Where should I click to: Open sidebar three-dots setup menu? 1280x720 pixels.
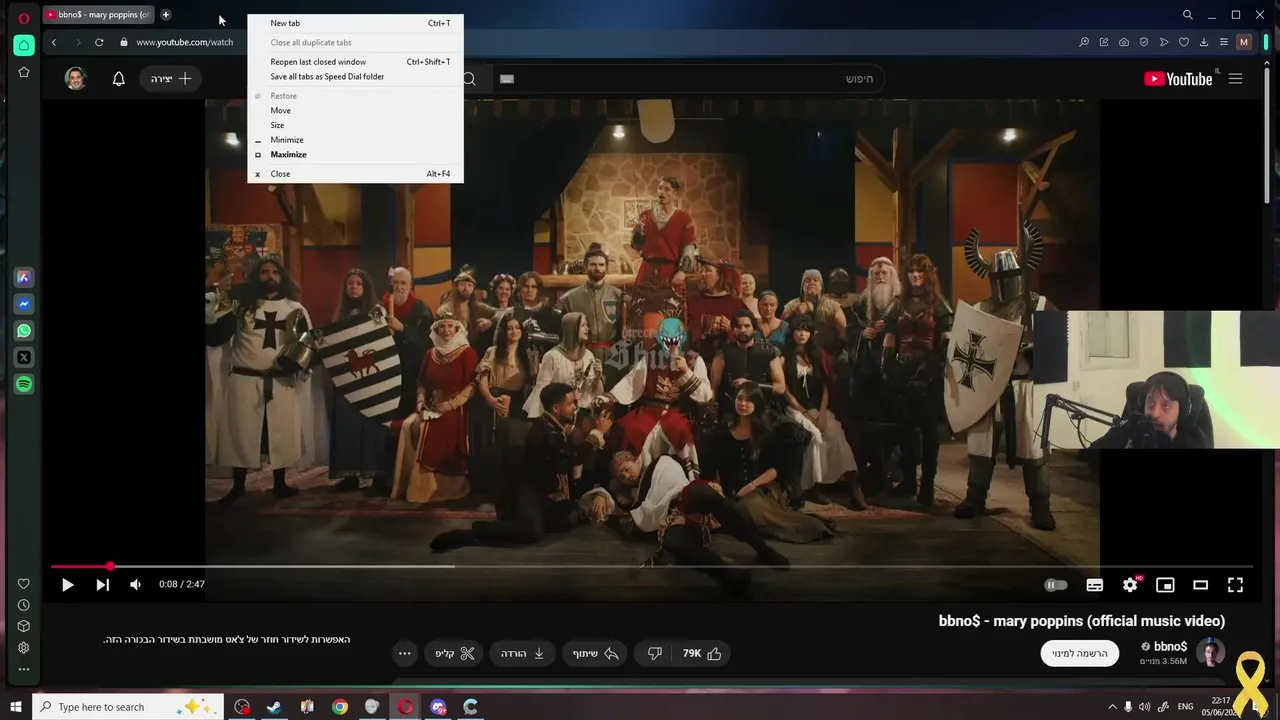coord(24,669)
